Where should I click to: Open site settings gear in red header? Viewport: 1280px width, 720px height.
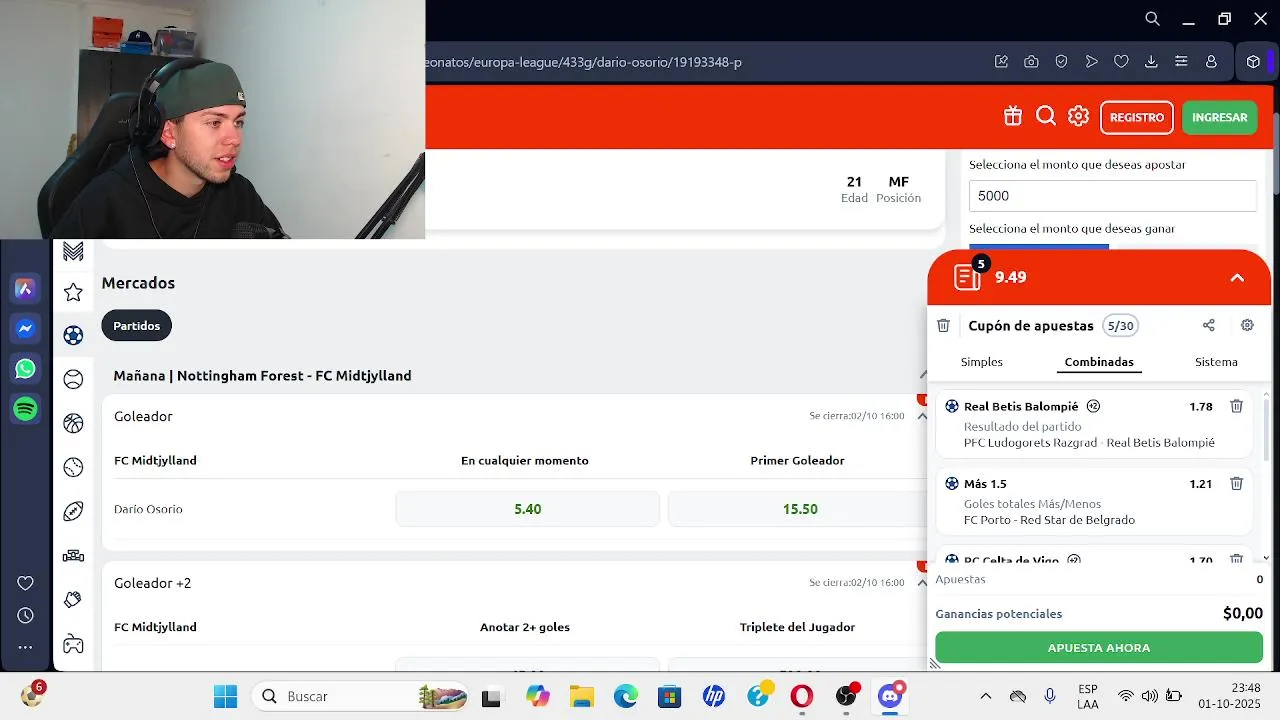coord(1078,116)
